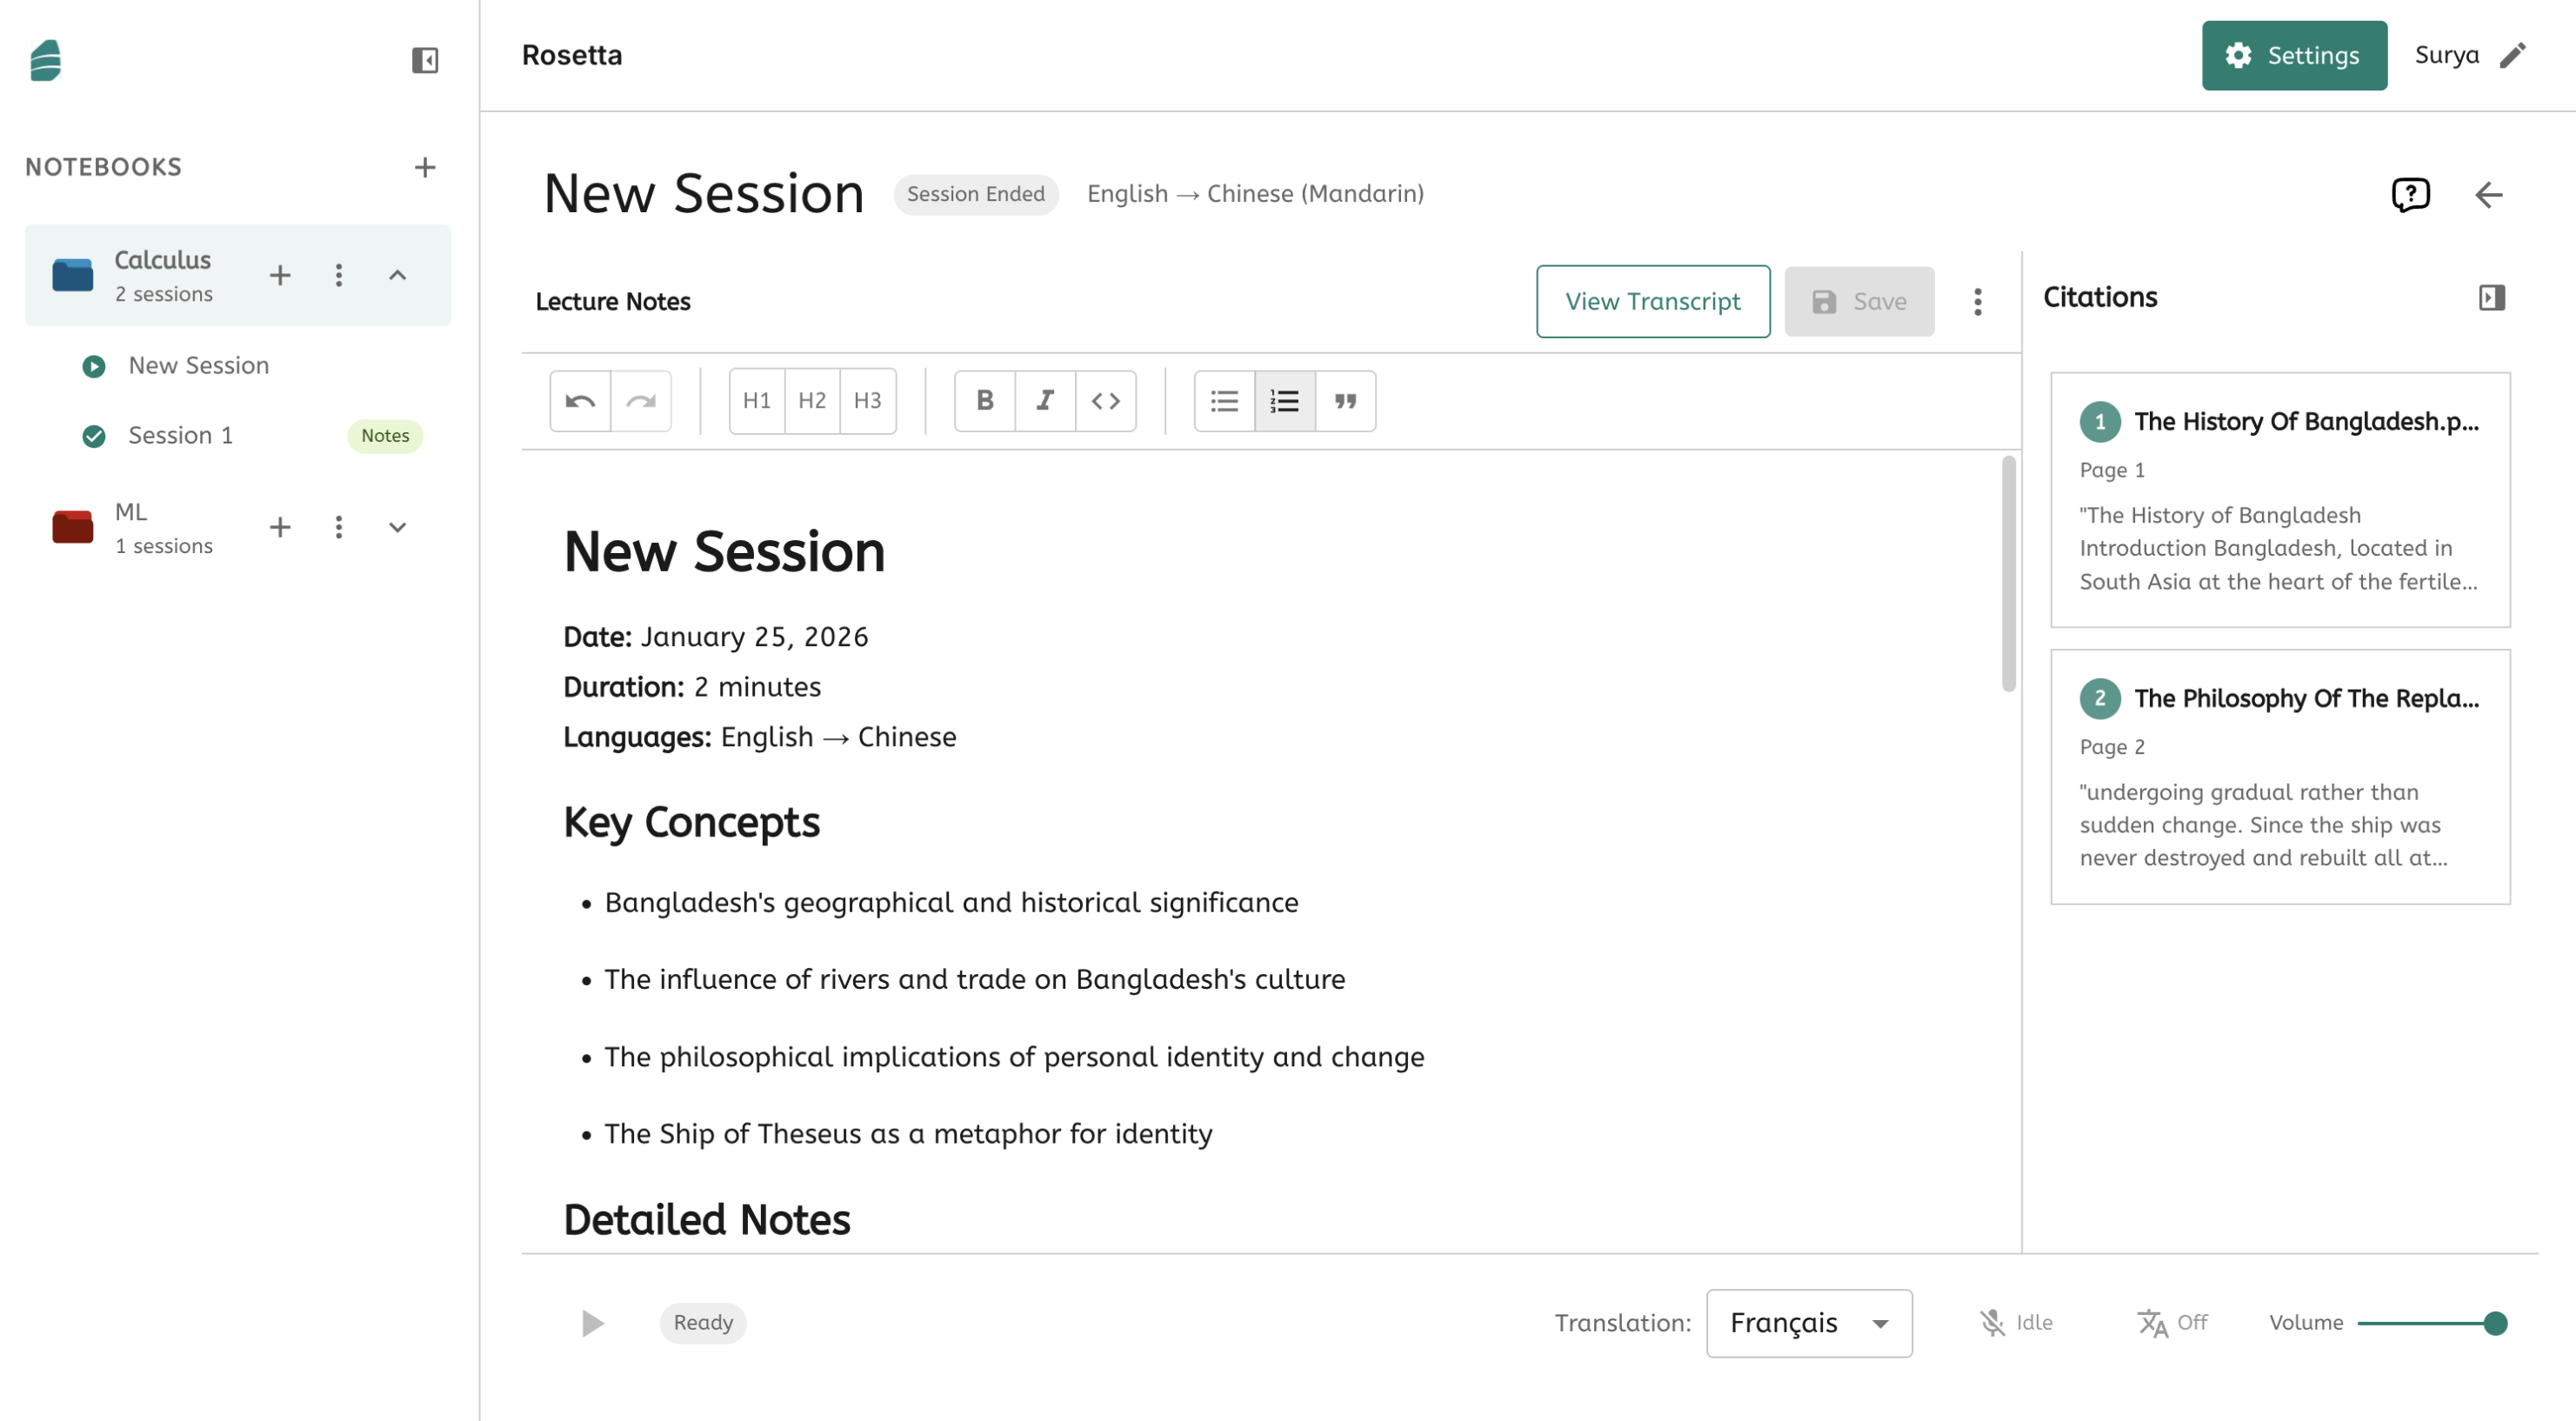Toggle the Idle microphone

pos(2015,1322)
